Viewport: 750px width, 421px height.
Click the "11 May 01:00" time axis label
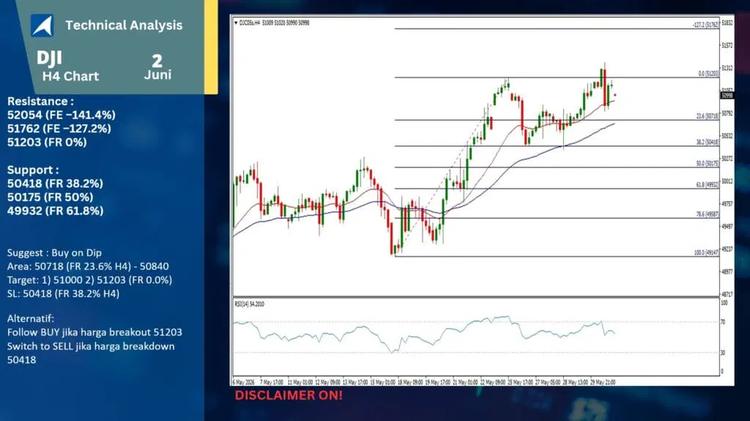click(x=300, y=382)
